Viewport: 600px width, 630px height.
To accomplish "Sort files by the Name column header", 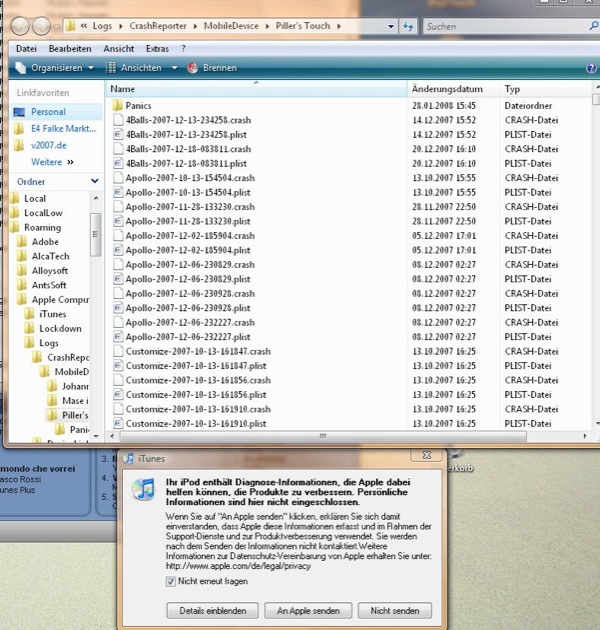I will click(x=256, y=89).
